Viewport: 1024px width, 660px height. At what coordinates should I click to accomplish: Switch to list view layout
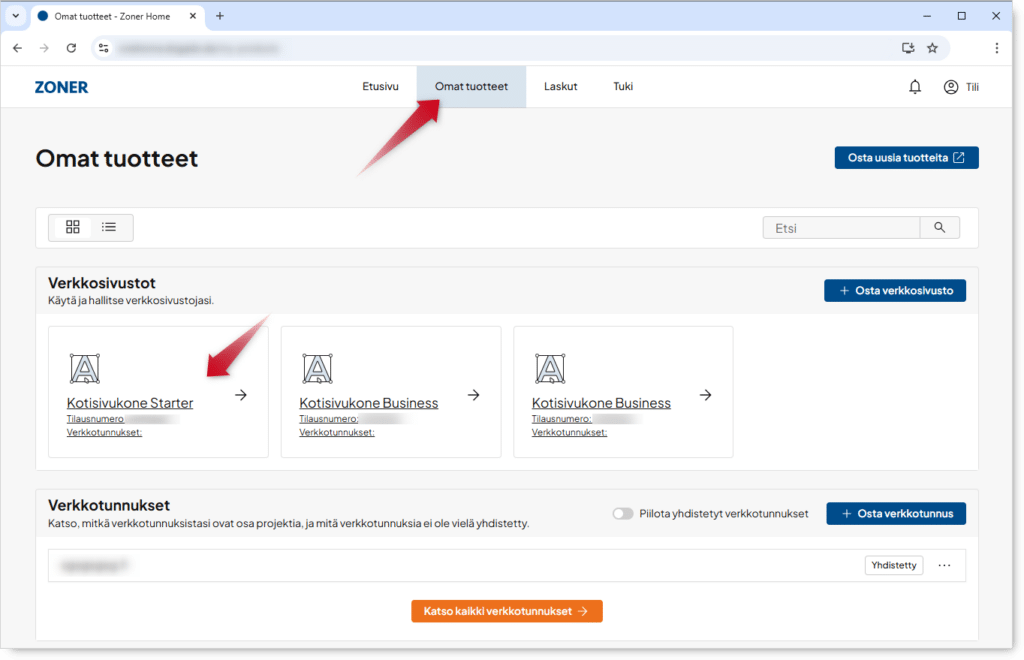109,227
